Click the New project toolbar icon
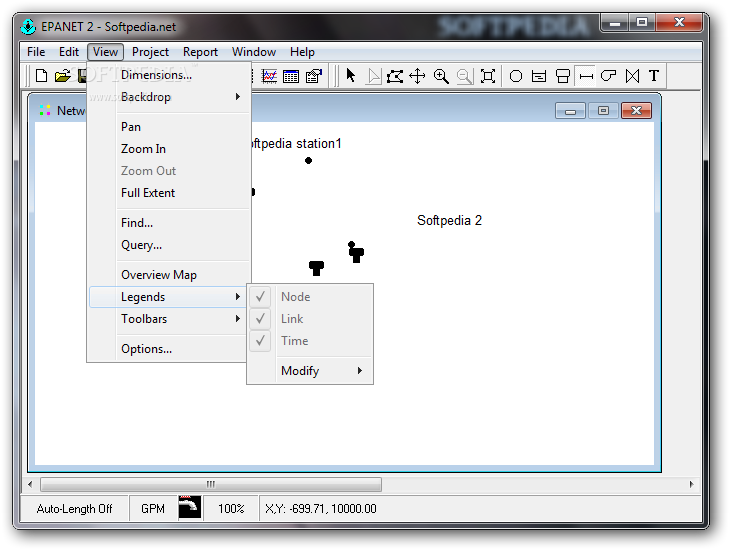 point(41,76)
